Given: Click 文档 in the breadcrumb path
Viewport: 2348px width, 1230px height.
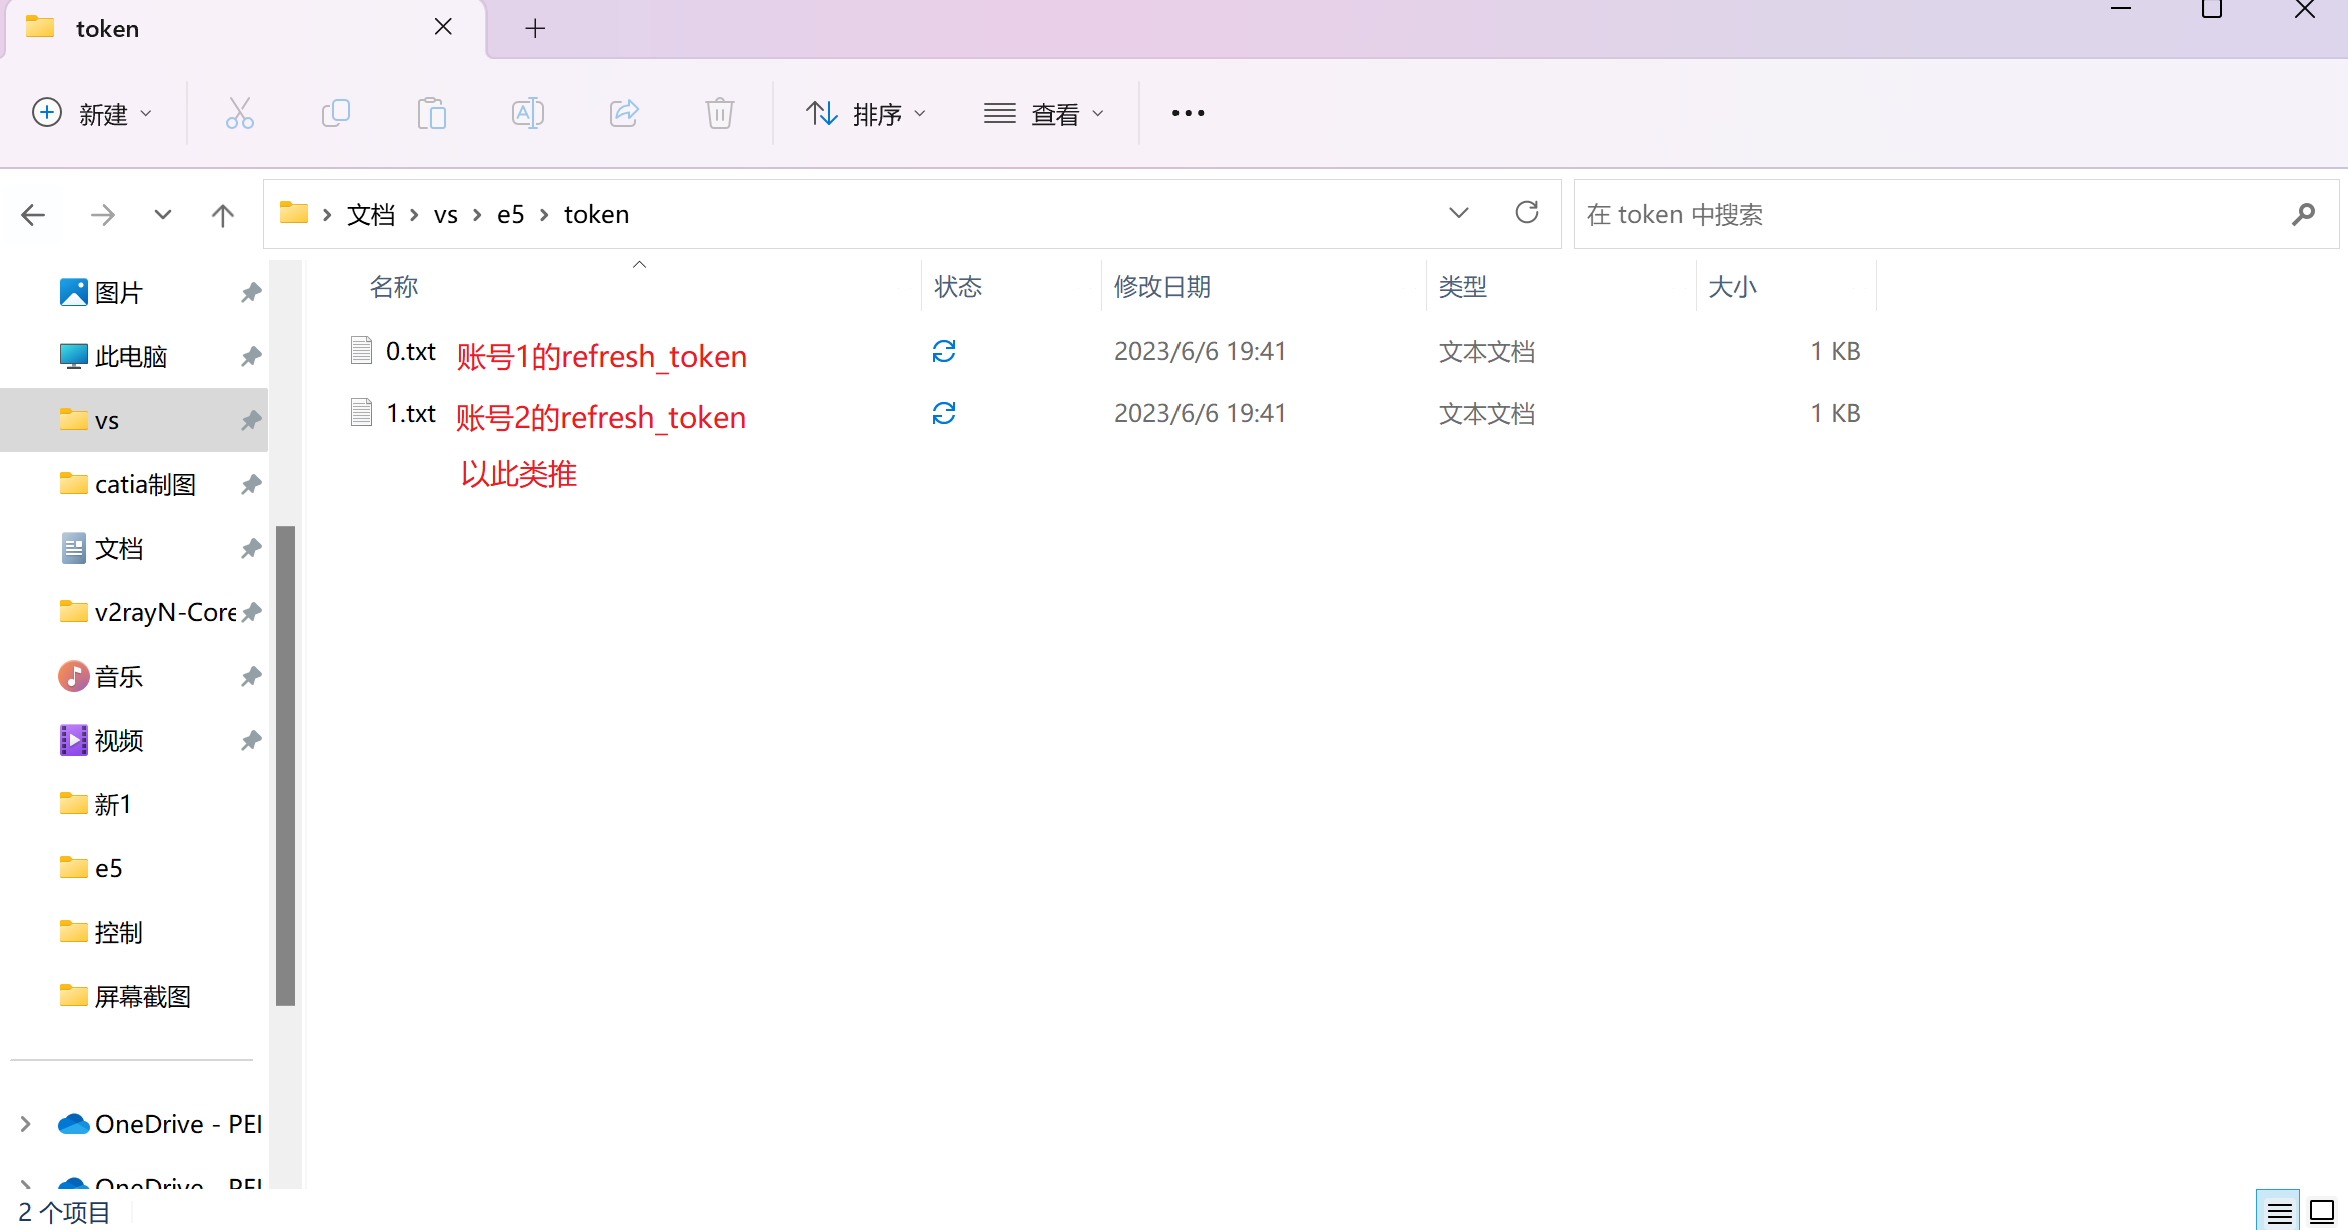Looking at the screenshot, I should pos(371,215).
